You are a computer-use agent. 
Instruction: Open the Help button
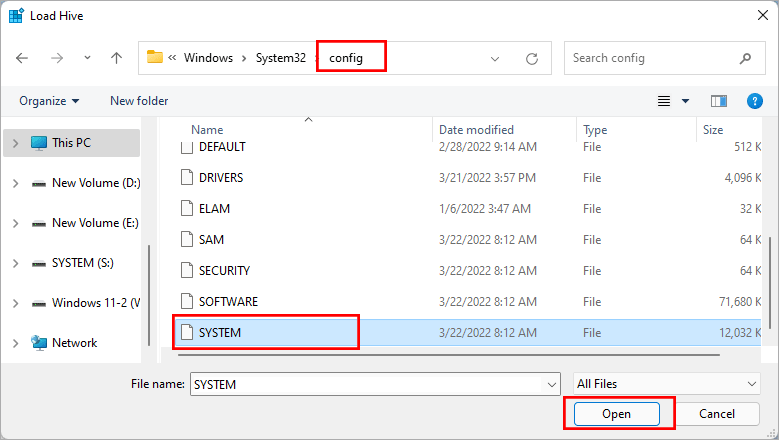tap(755, 101)
